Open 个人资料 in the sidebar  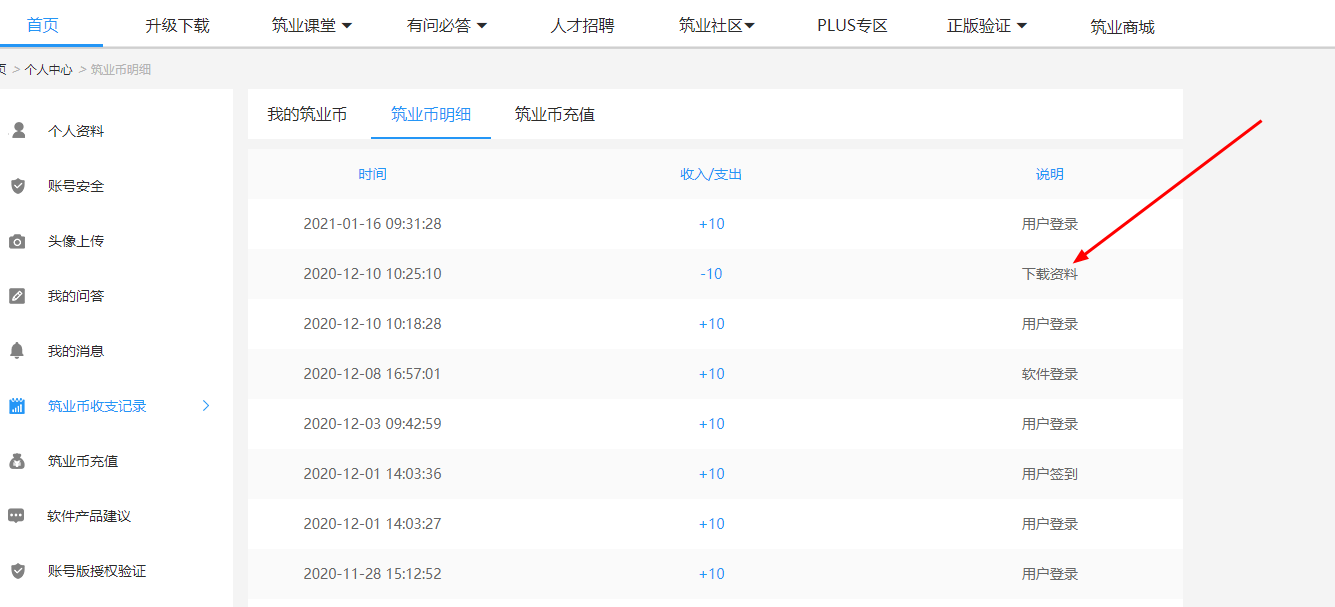point(76,131)
